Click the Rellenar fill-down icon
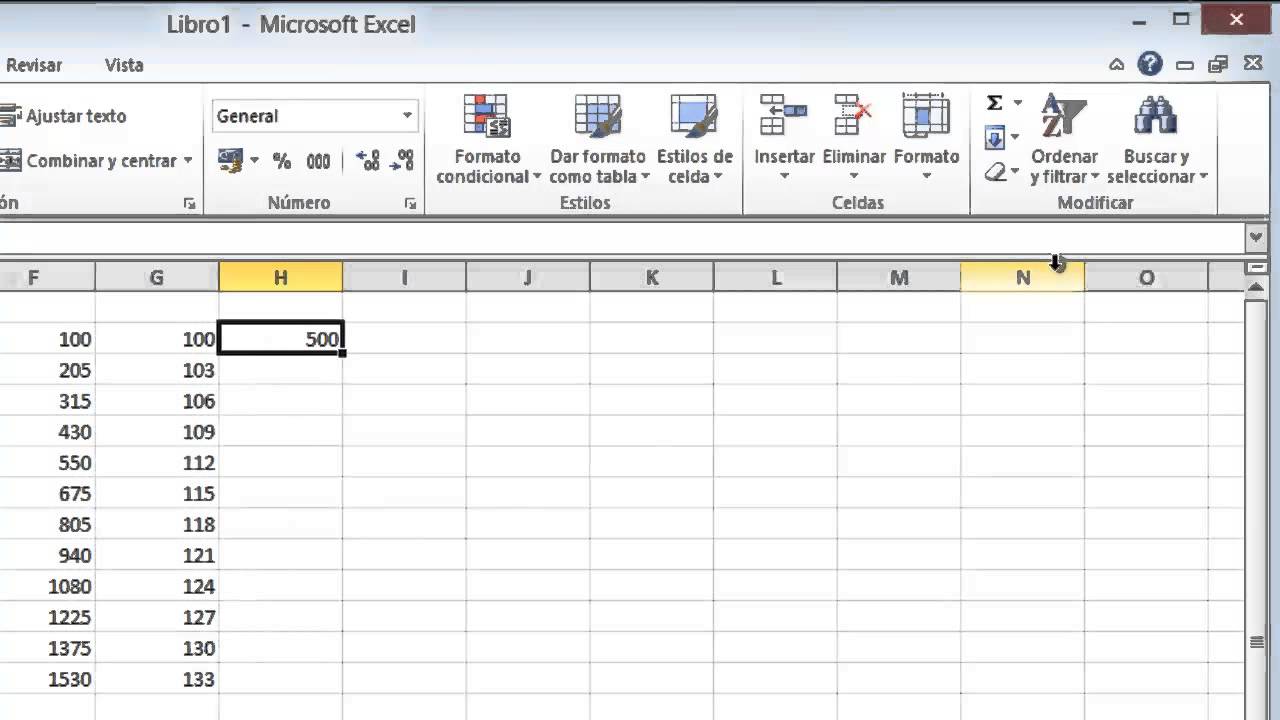 [x=995, y=138]
